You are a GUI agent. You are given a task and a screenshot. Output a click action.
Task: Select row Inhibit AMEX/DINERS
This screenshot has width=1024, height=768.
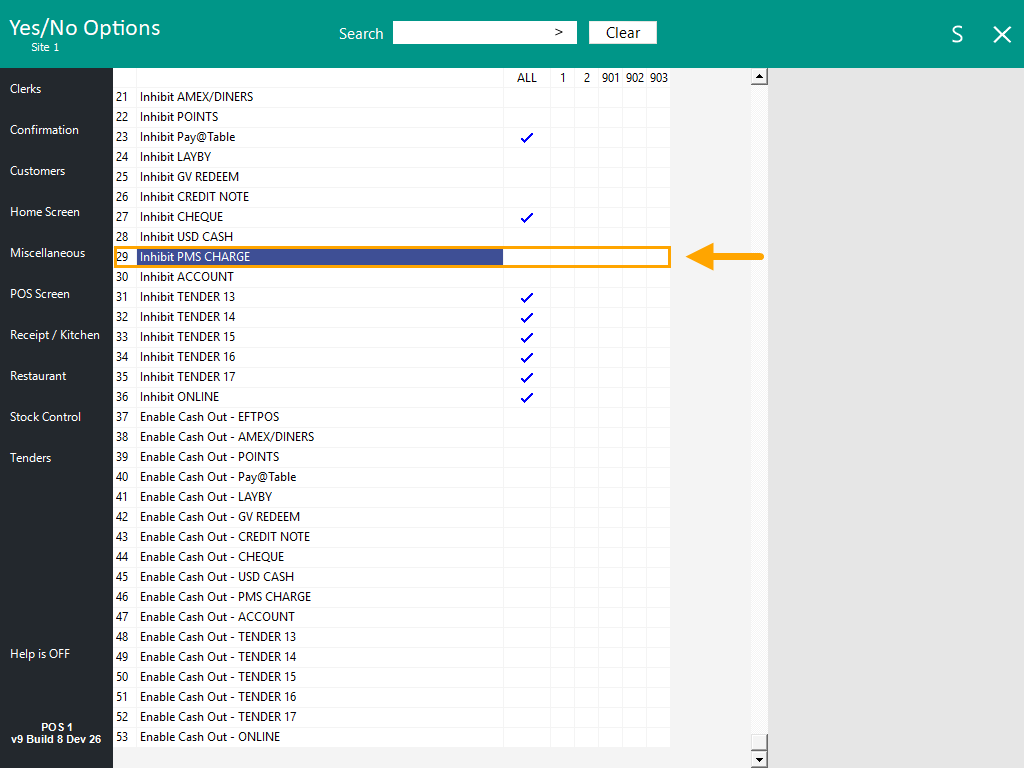(x=392, y=97)
